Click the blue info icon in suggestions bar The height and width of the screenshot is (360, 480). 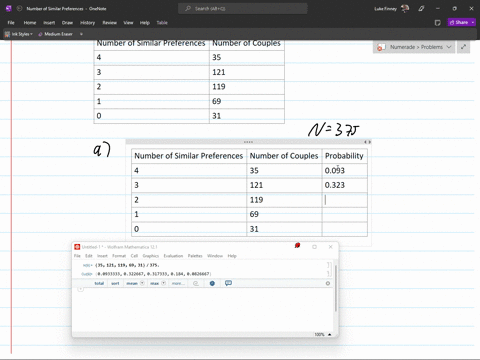click(x=212, y=283)
